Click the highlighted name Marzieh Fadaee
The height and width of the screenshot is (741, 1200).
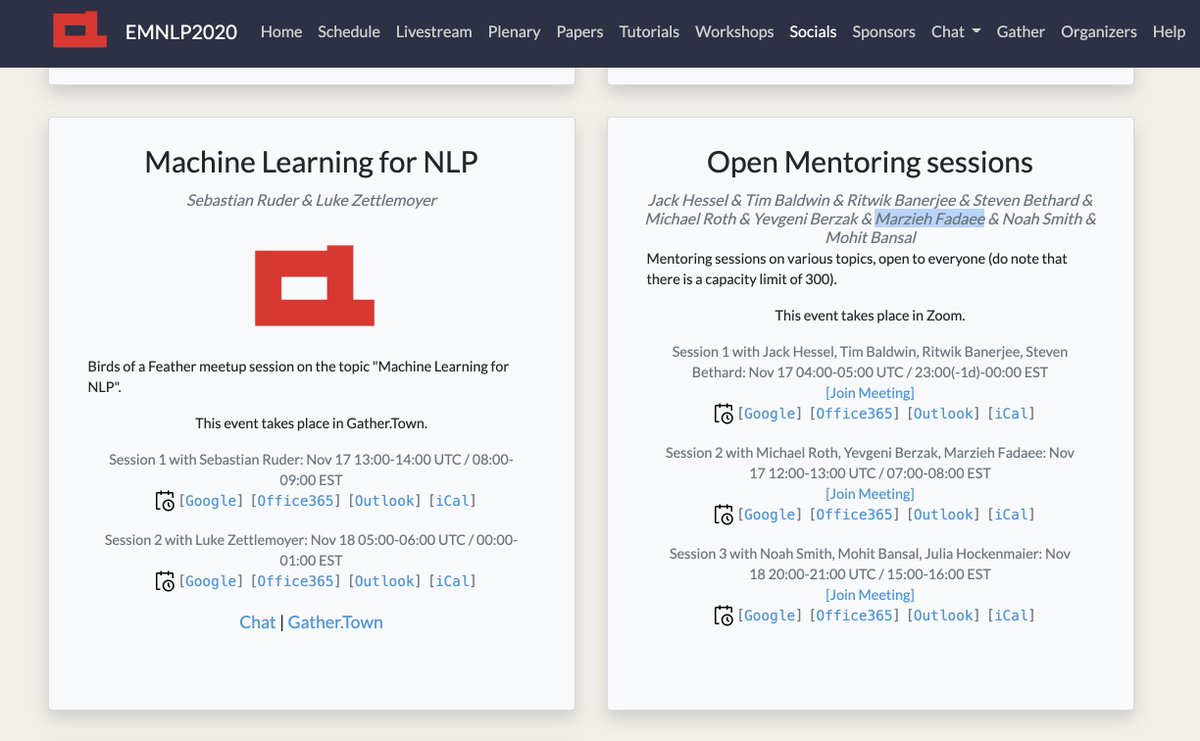coord(930,219)
